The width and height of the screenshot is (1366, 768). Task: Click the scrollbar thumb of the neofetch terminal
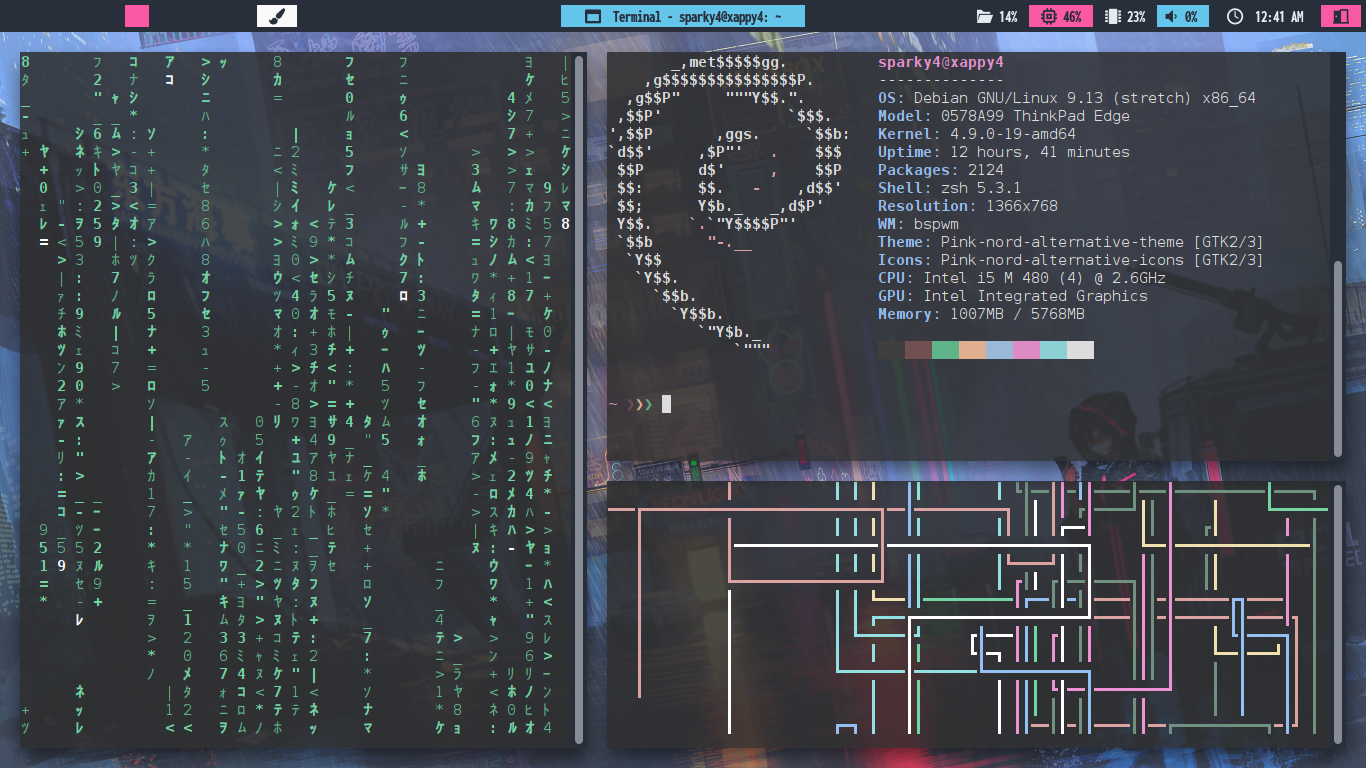[1338, 358]
